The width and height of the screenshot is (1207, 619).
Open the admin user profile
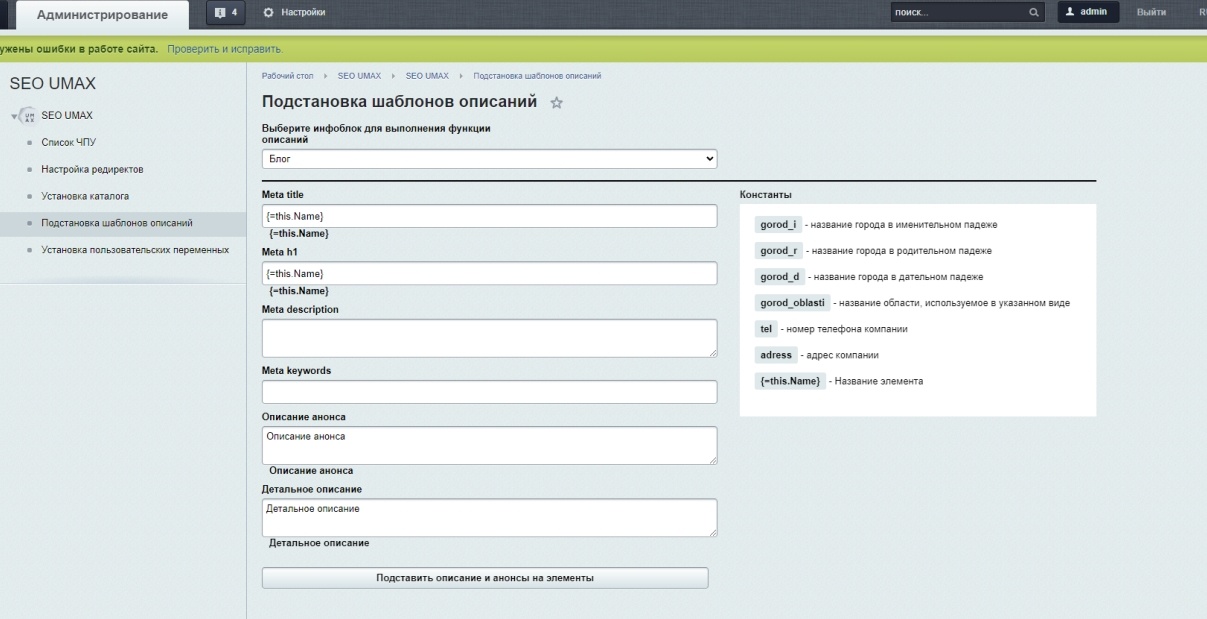[1086, 12]
